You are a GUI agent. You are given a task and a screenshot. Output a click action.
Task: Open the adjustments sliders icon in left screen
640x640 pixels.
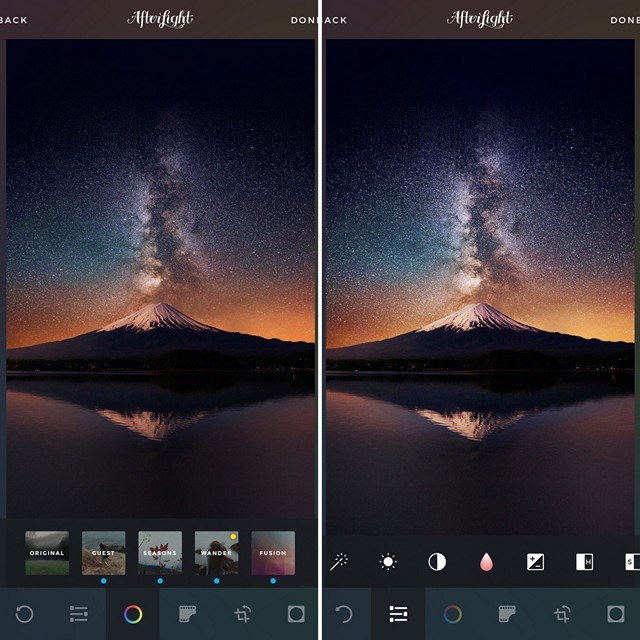coord(78,614)
